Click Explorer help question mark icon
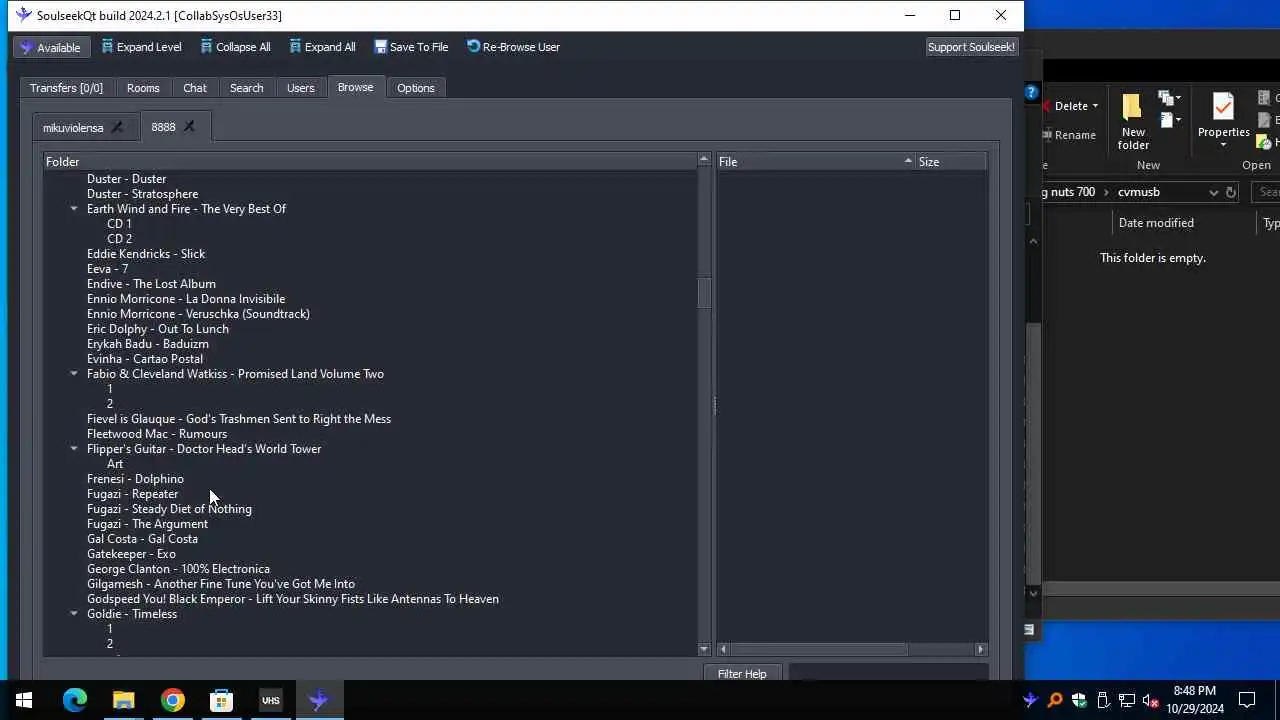This screenshot has height=720, width=1280. coord(1032,92)
